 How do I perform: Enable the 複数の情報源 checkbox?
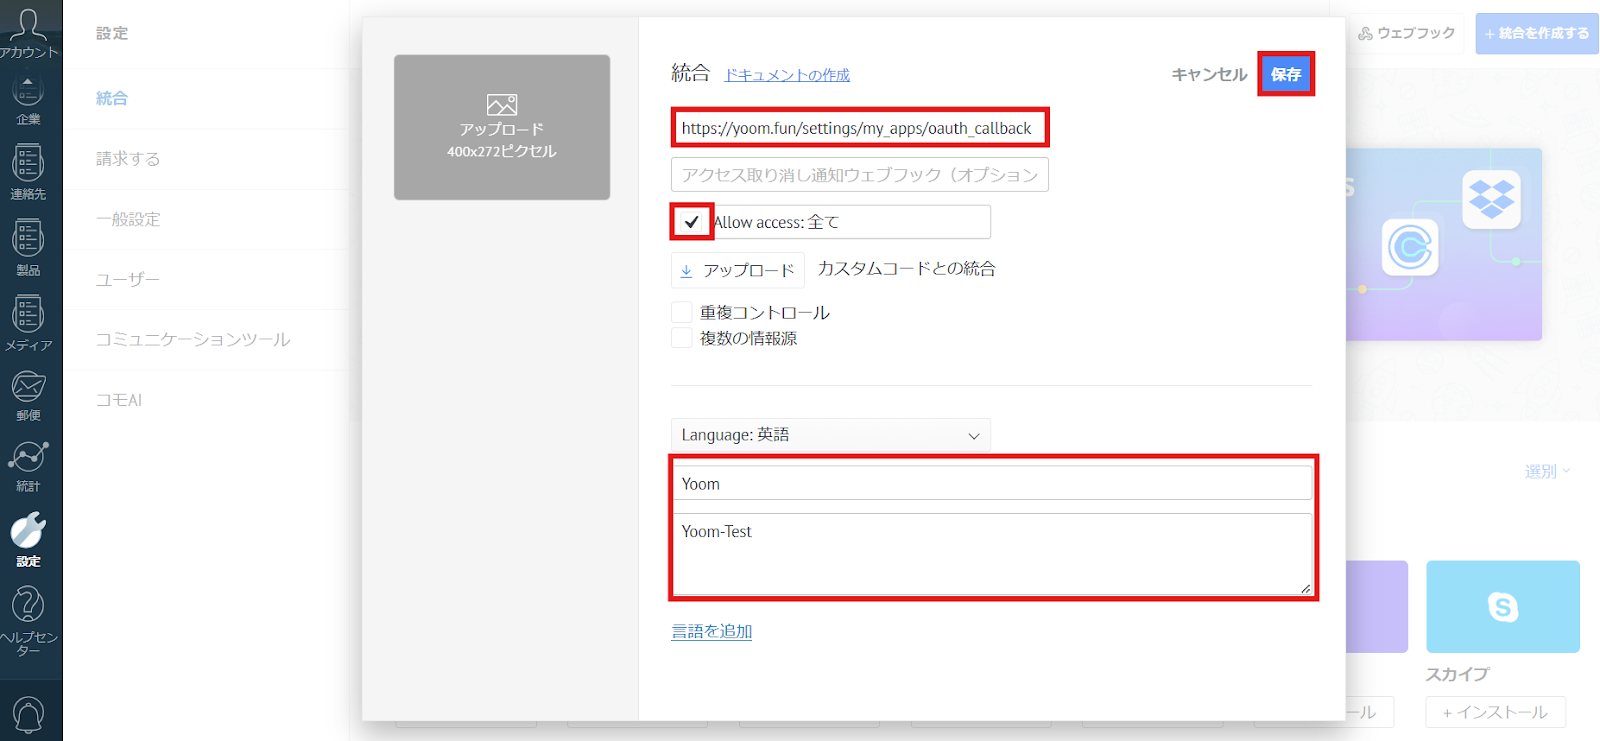click(682, 338)
